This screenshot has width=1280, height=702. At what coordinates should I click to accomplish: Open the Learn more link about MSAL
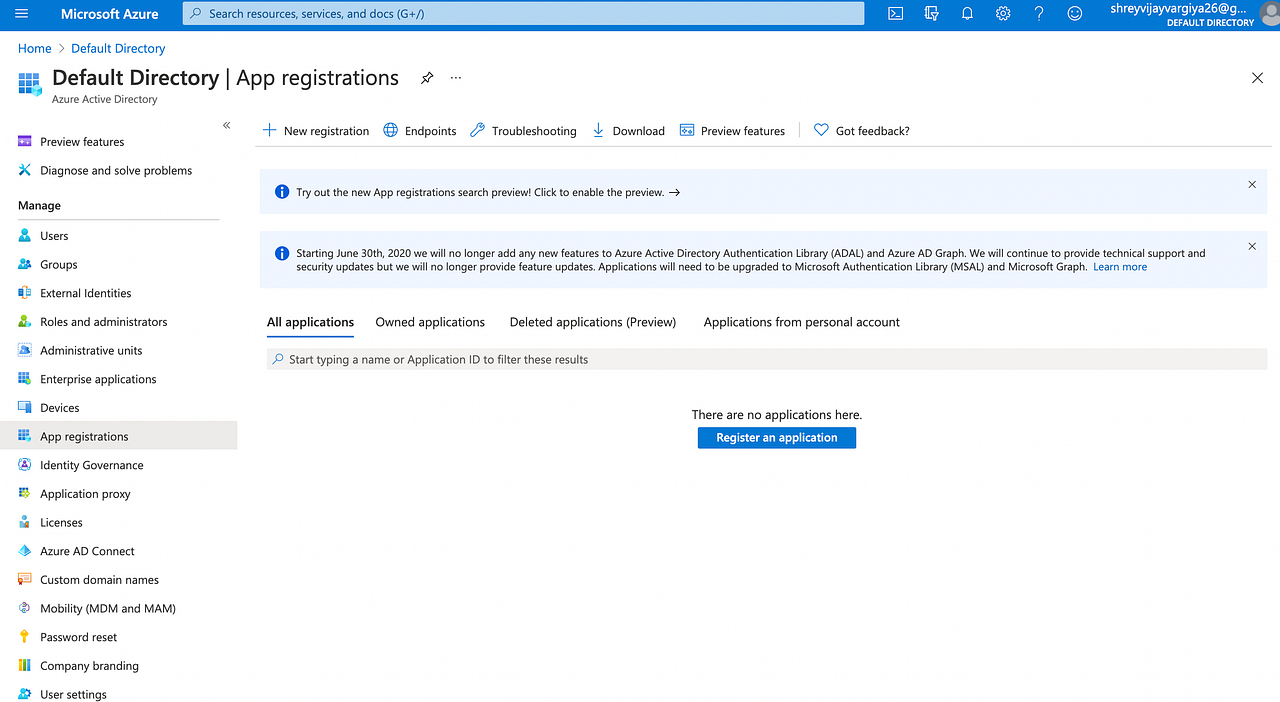pyautogui.click(x=1119, y=266)
